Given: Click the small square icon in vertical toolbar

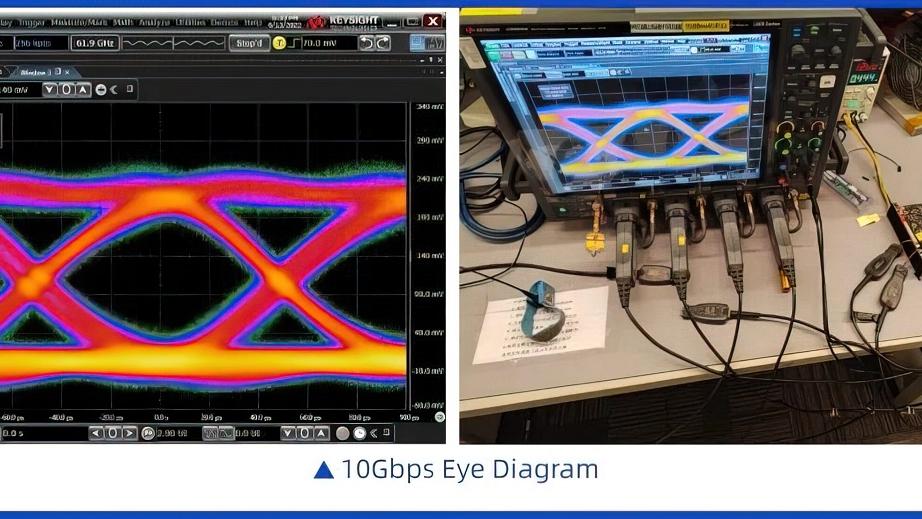Looking at the screenshot, I should (130, 89).
